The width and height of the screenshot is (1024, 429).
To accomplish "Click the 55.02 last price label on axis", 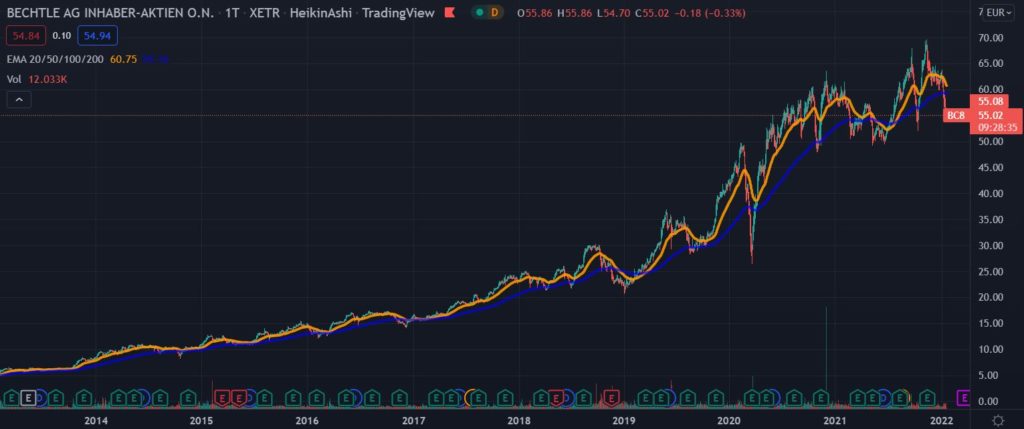I will click(x=991, y=115).
